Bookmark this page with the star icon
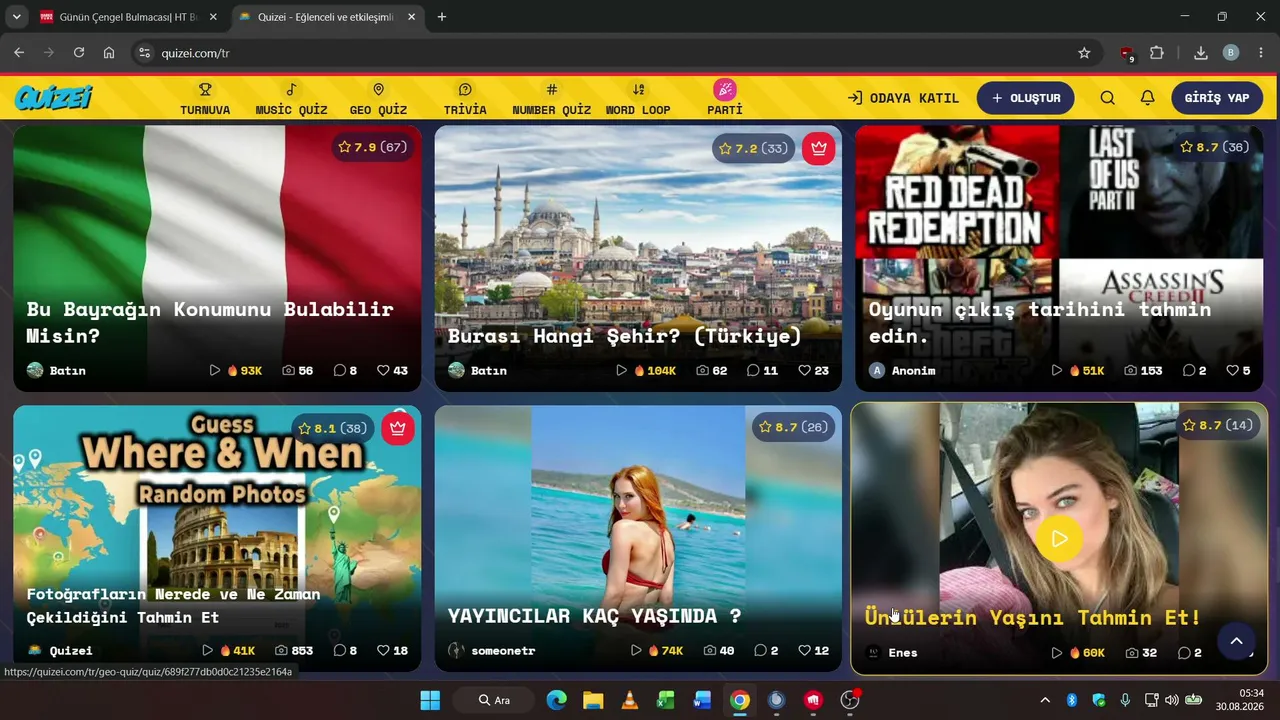 [x=1084, y=53]
